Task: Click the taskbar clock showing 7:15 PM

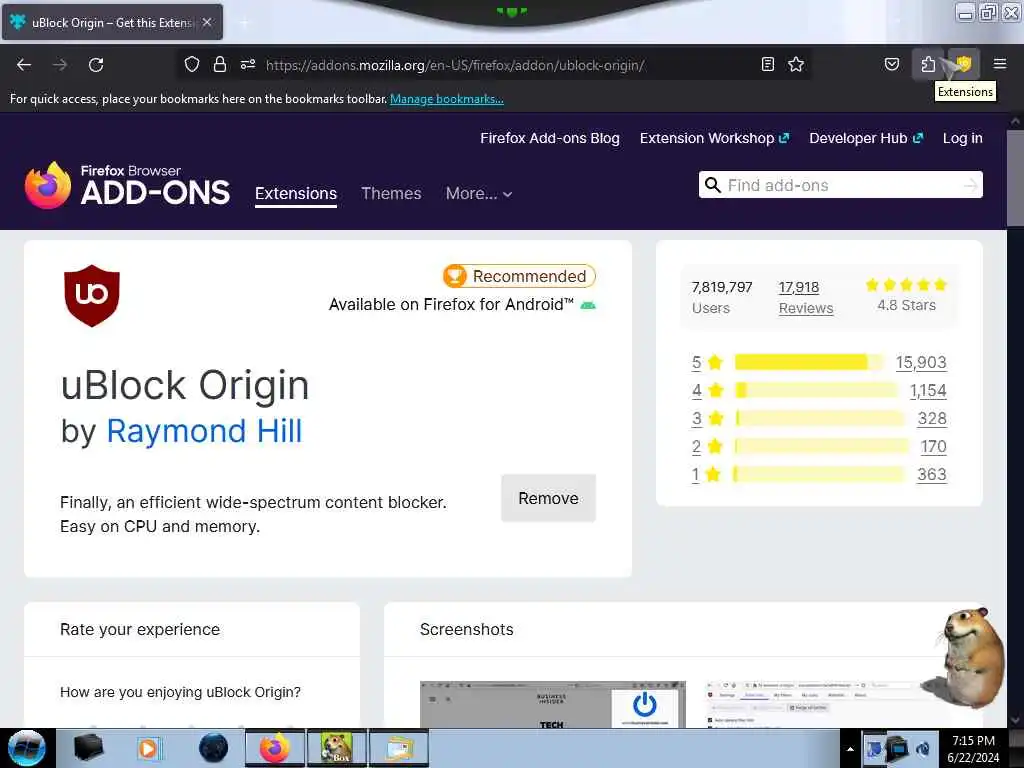Action: click(973, 748)
